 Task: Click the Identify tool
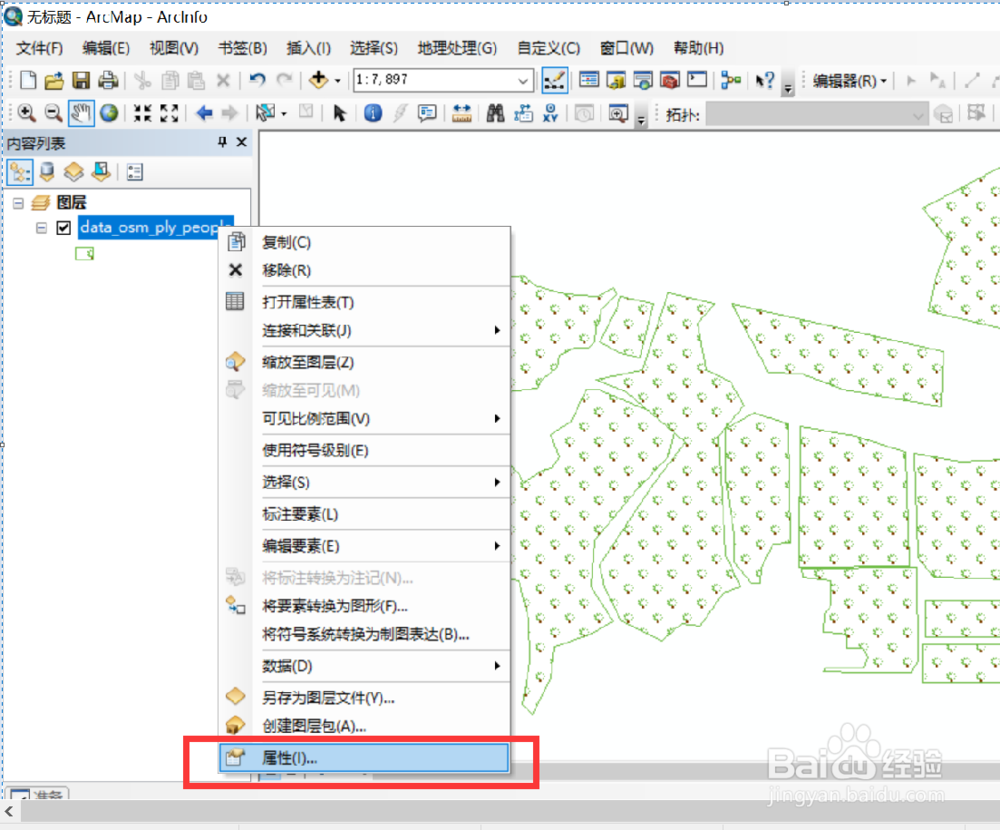[x=373, y=113]
